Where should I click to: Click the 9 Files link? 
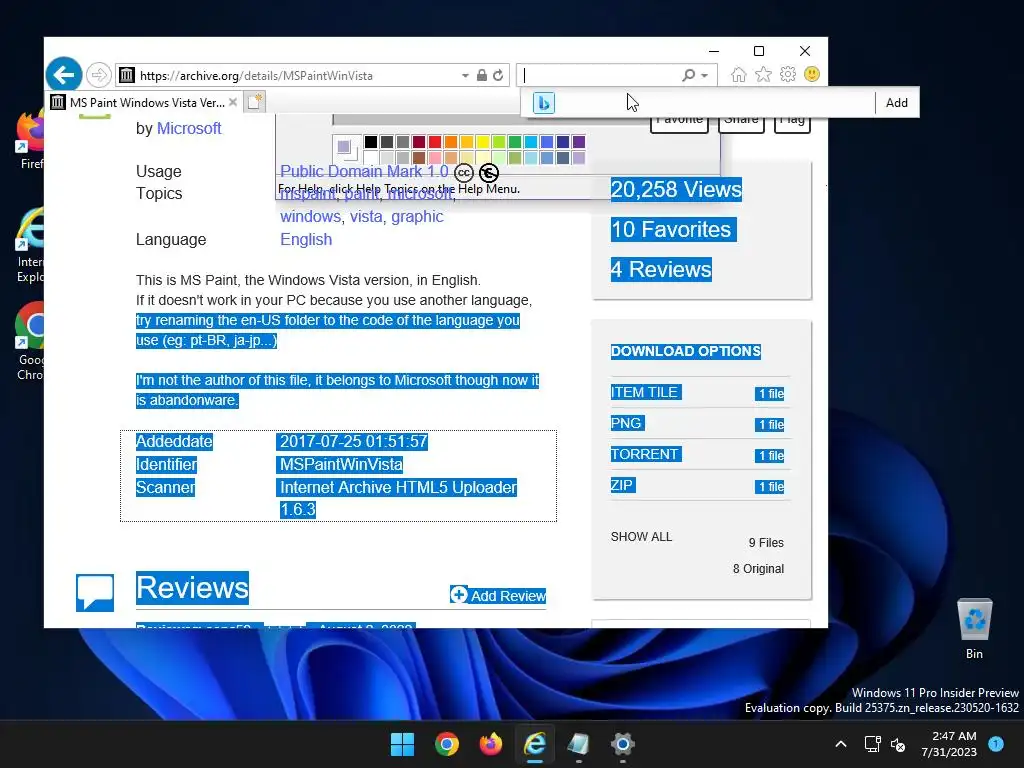(x=766, y=543)
